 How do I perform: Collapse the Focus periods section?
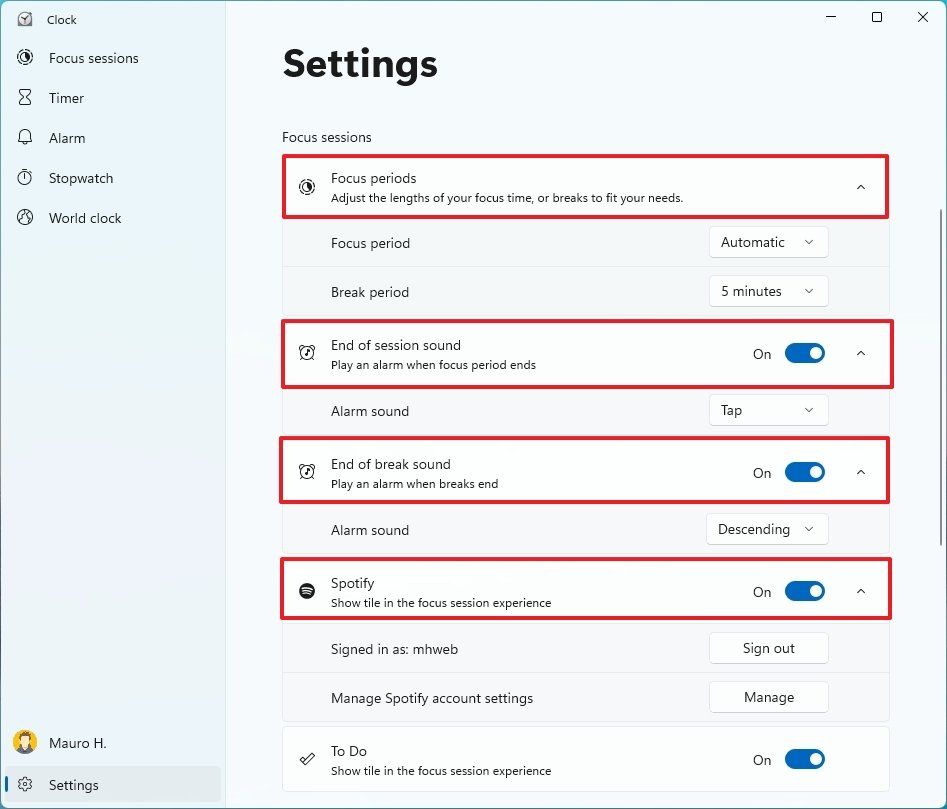click(861, 186)
